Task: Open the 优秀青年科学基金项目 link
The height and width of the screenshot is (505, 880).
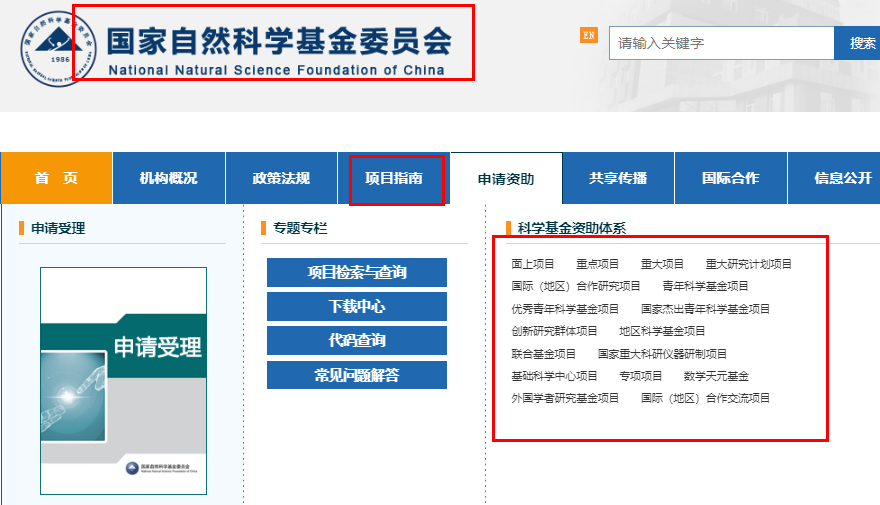Action: point(565,309)
